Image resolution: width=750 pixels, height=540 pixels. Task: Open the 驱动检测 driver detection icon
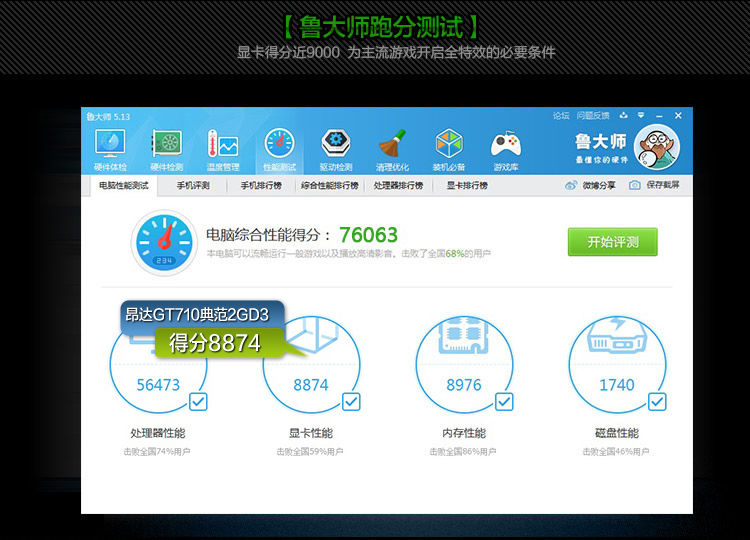pyautogui.click(x=336, y=148)
